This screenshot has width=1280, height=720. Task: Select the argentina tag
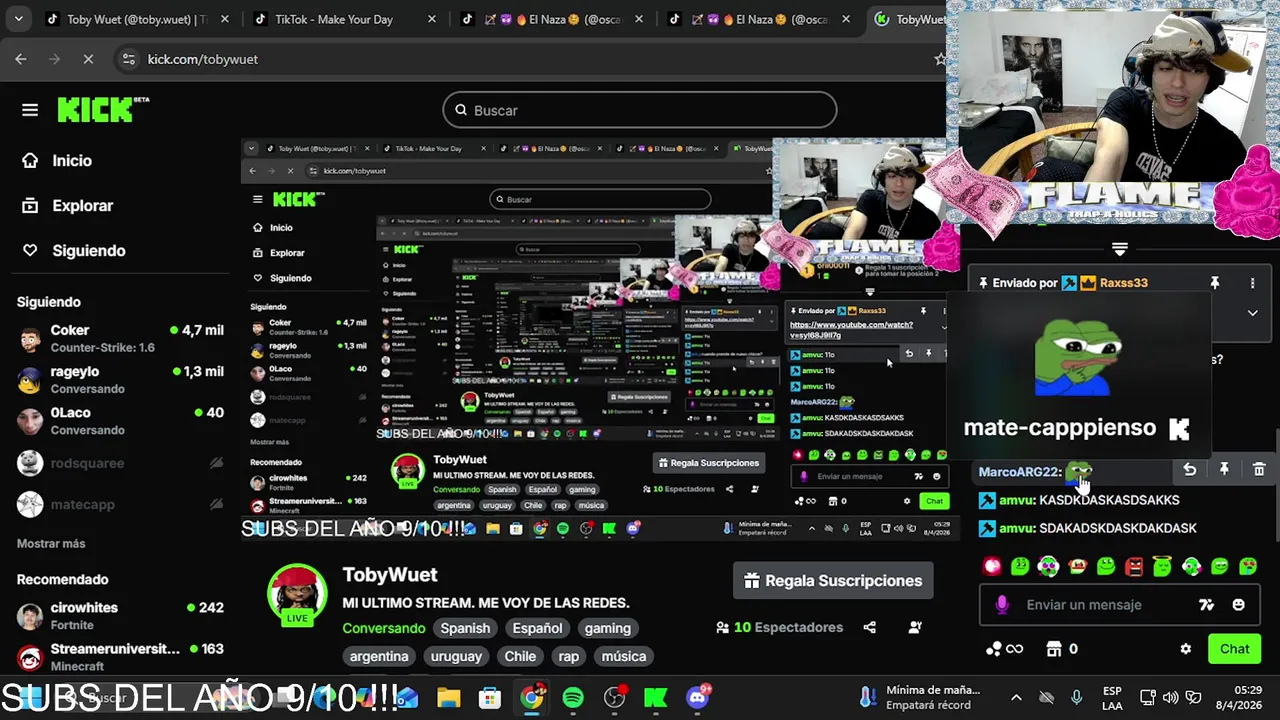click(x=379, y=656)
